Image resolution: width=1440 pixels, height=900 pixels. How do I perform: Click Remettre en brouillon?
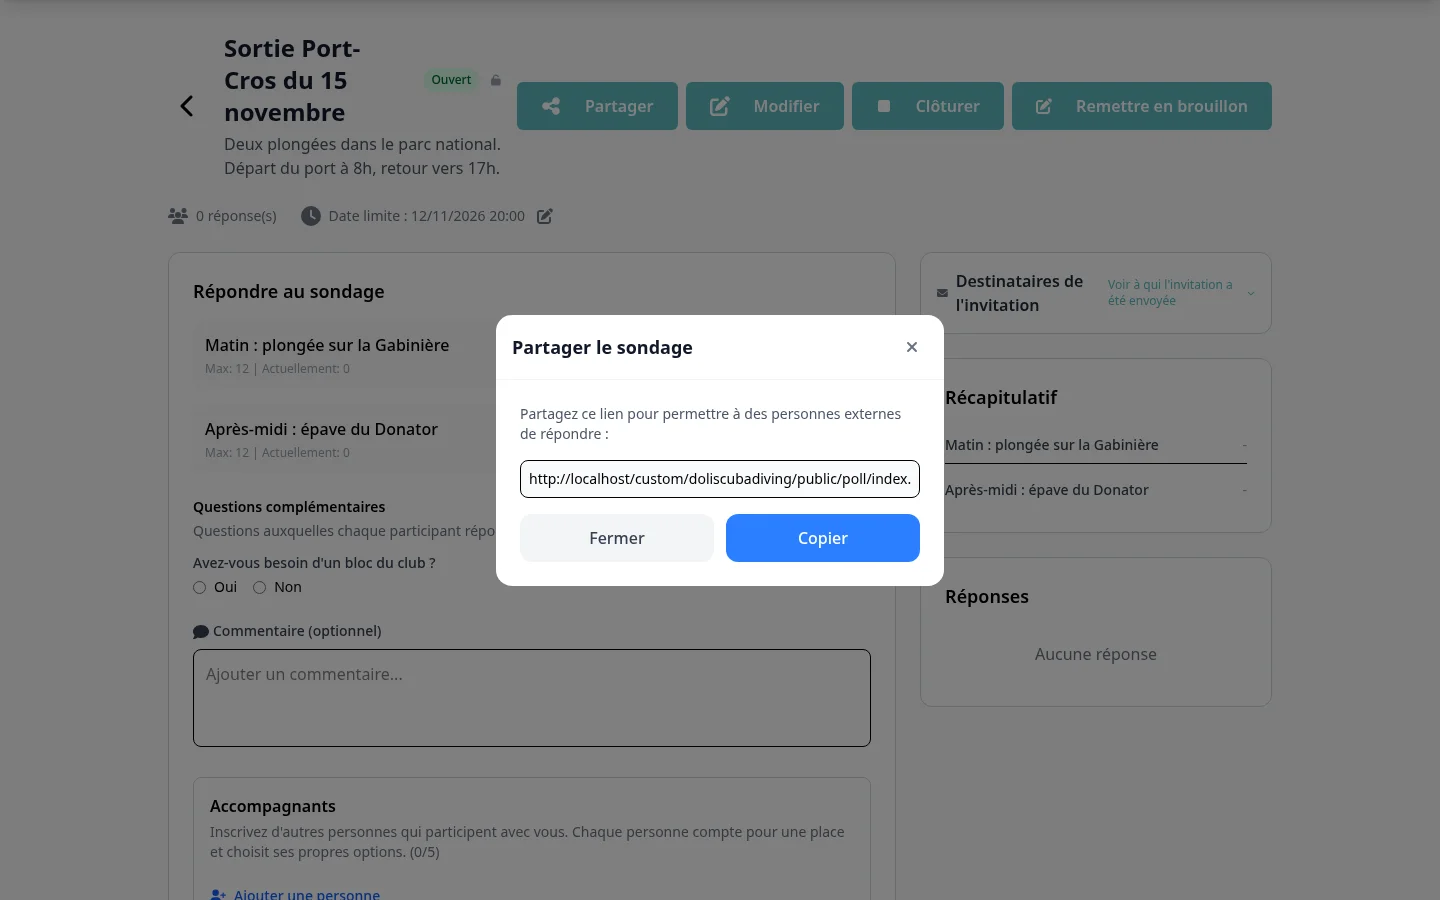(1142, 106)
